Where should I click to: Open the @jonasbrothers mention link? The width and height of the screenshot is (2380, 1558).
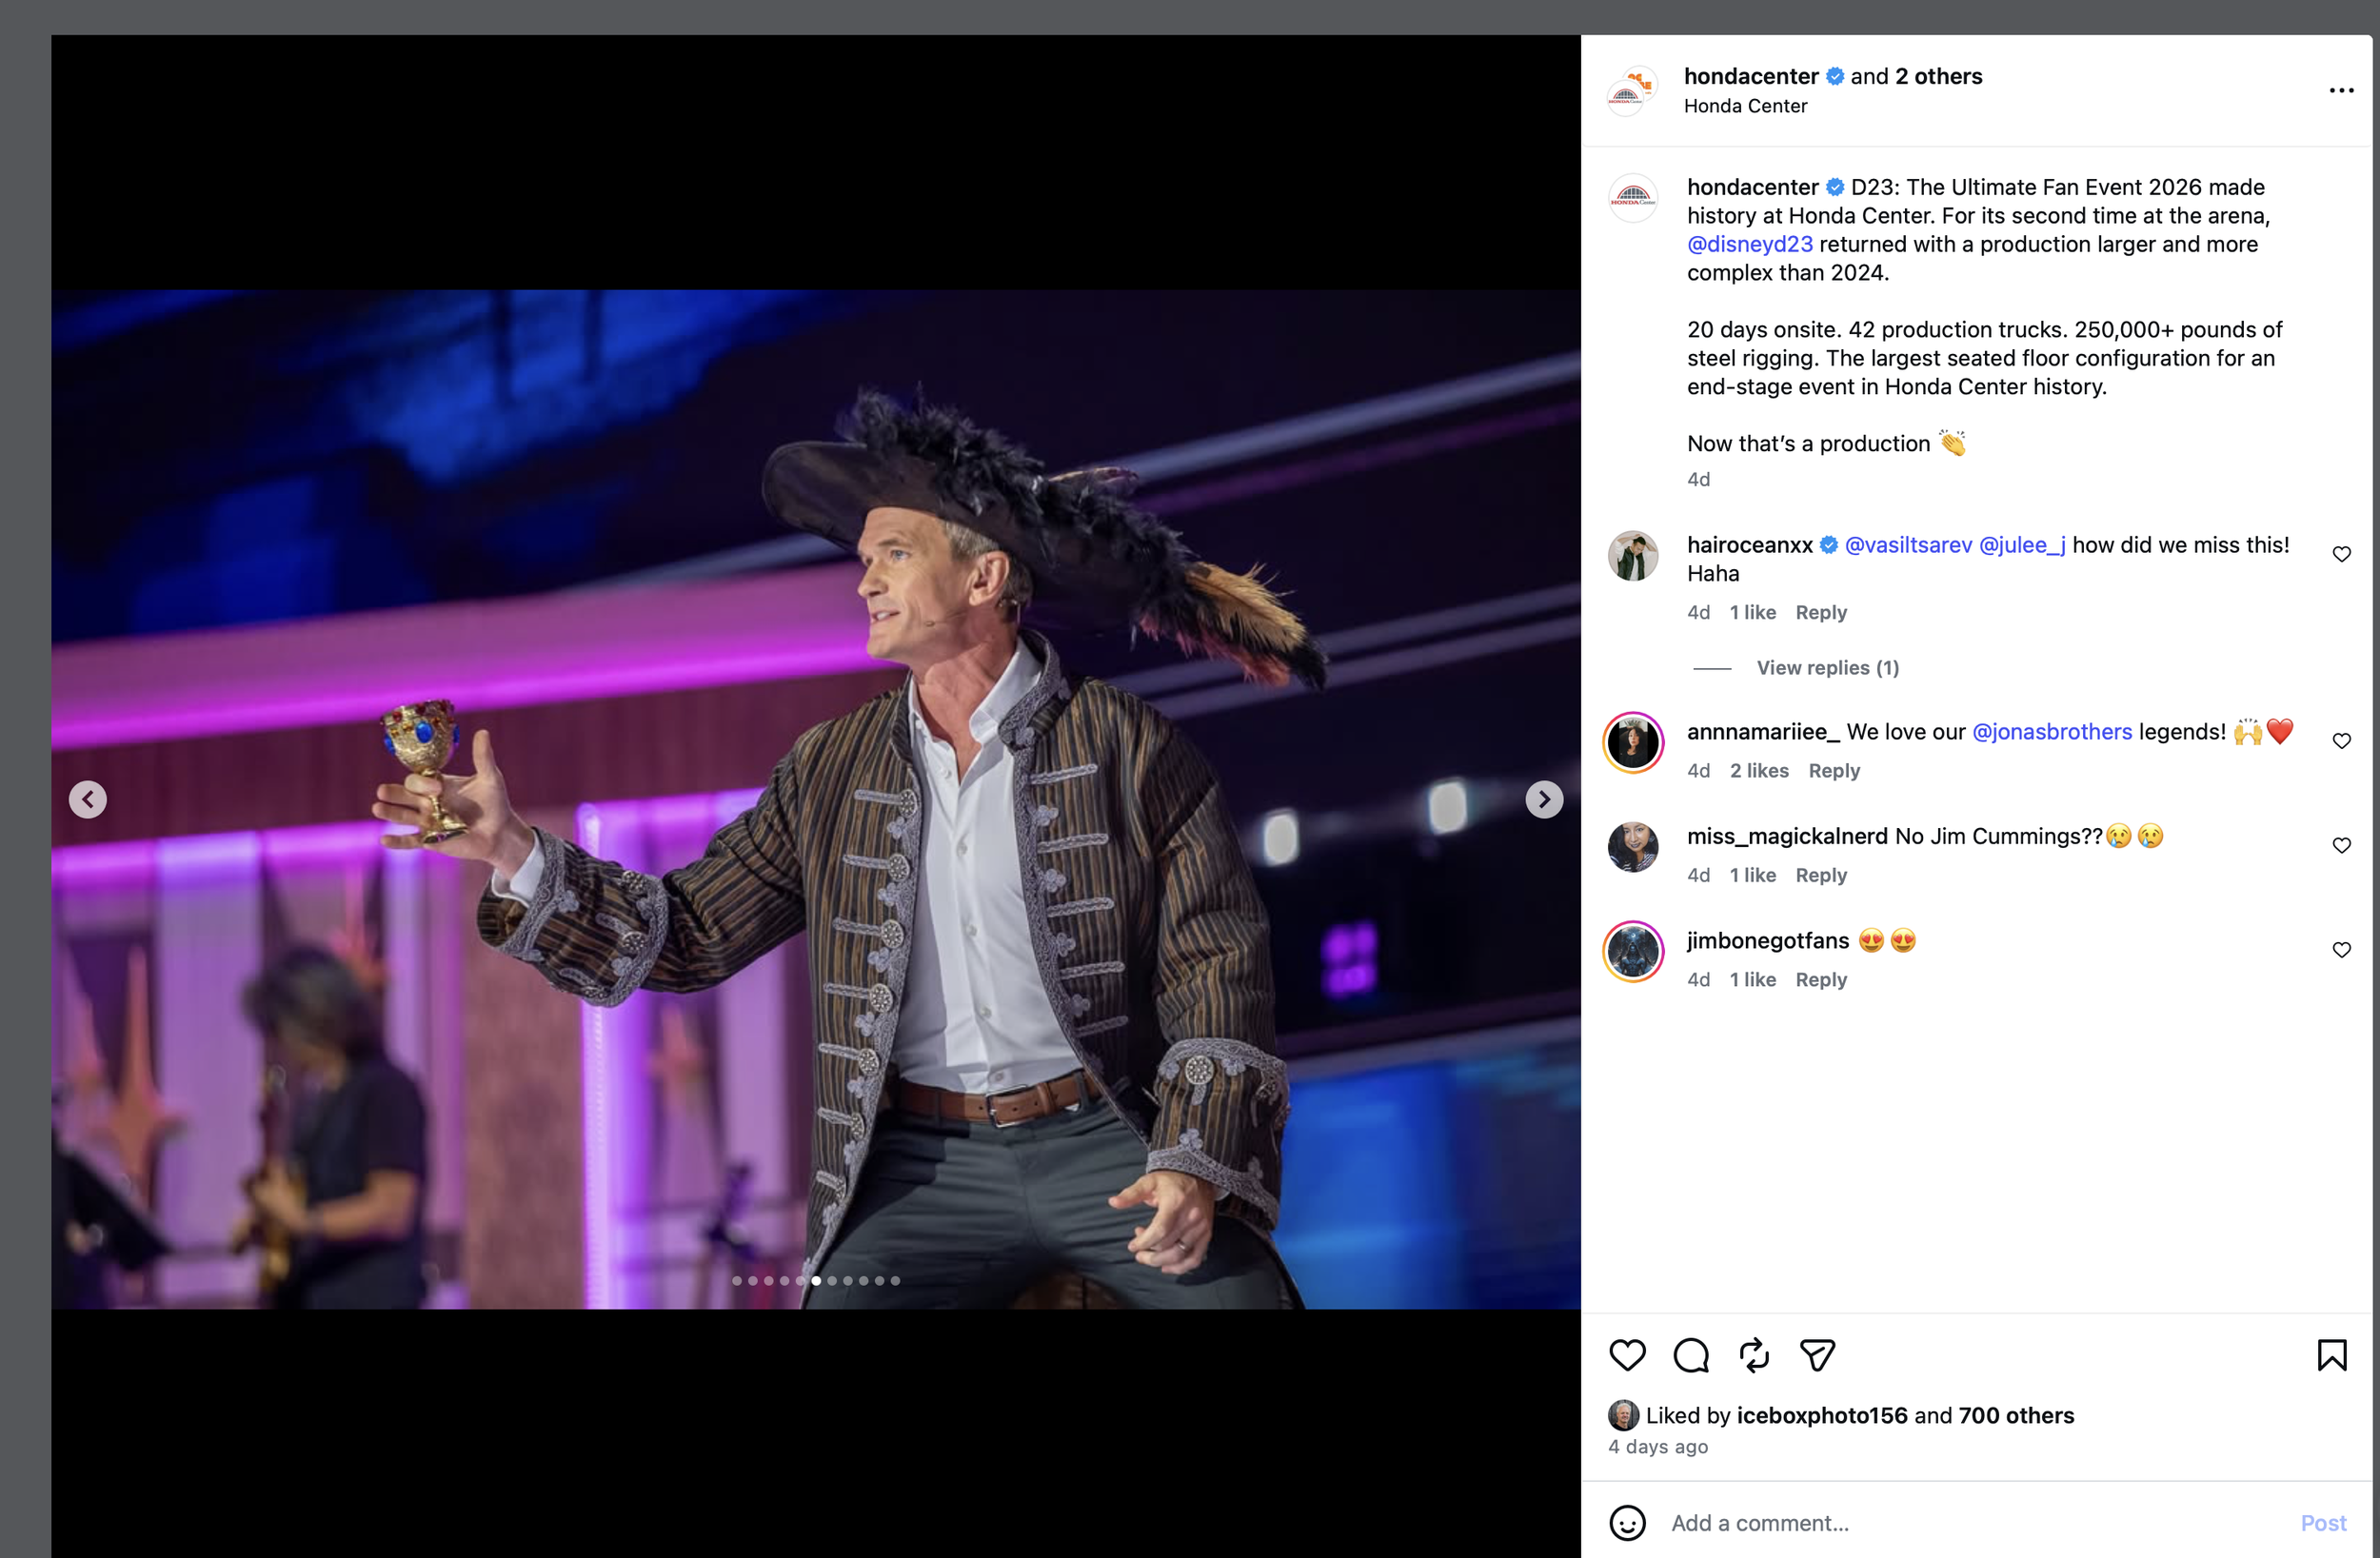tap(2051, 732)
